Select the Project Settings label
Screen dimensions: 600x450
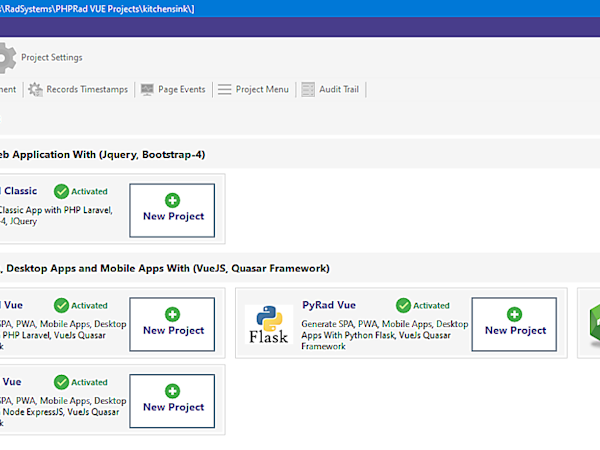(52, 58)
